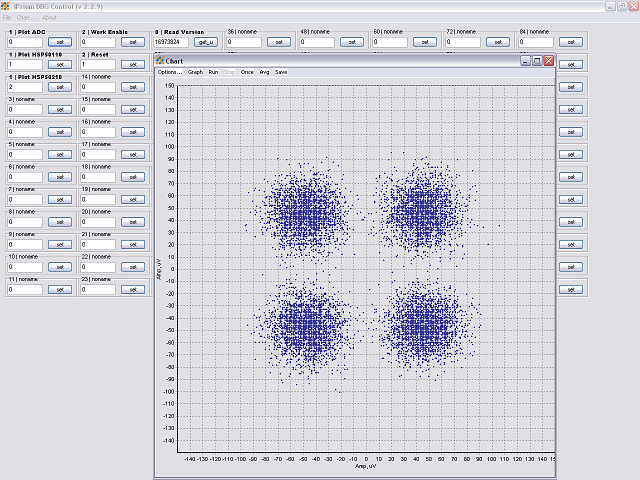Viewport: 640px width, 480px height.
Task: Focus the 48 | noname value field
Action: point(317,42)
